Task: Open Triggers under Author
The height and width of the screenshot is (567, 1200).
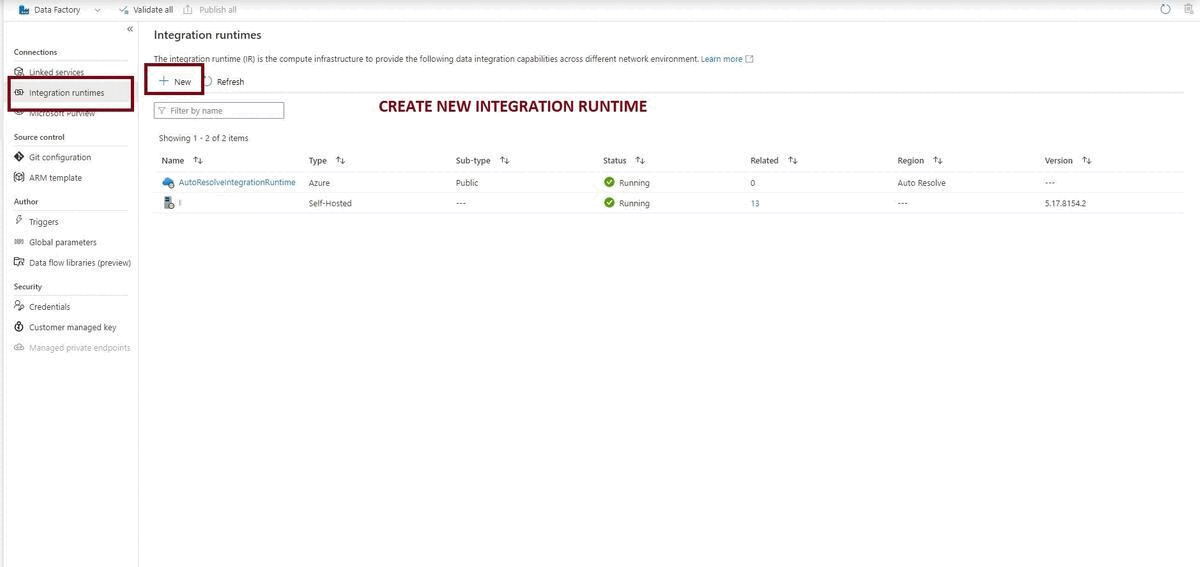Action: tap(44, 222)
